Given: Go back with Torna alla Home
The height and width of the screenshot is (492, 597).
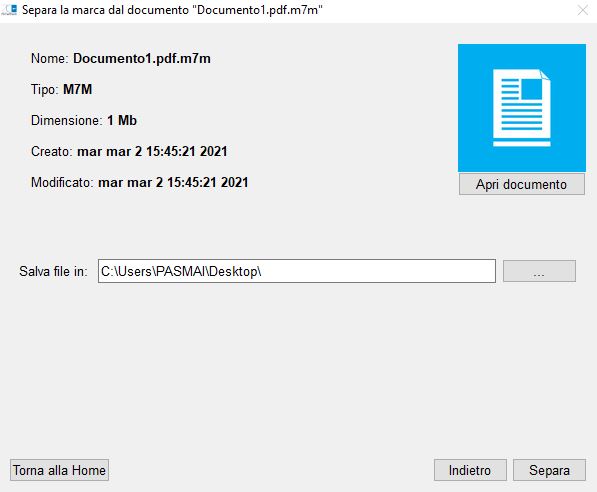Looking at the screenshot, I should 59,470.
